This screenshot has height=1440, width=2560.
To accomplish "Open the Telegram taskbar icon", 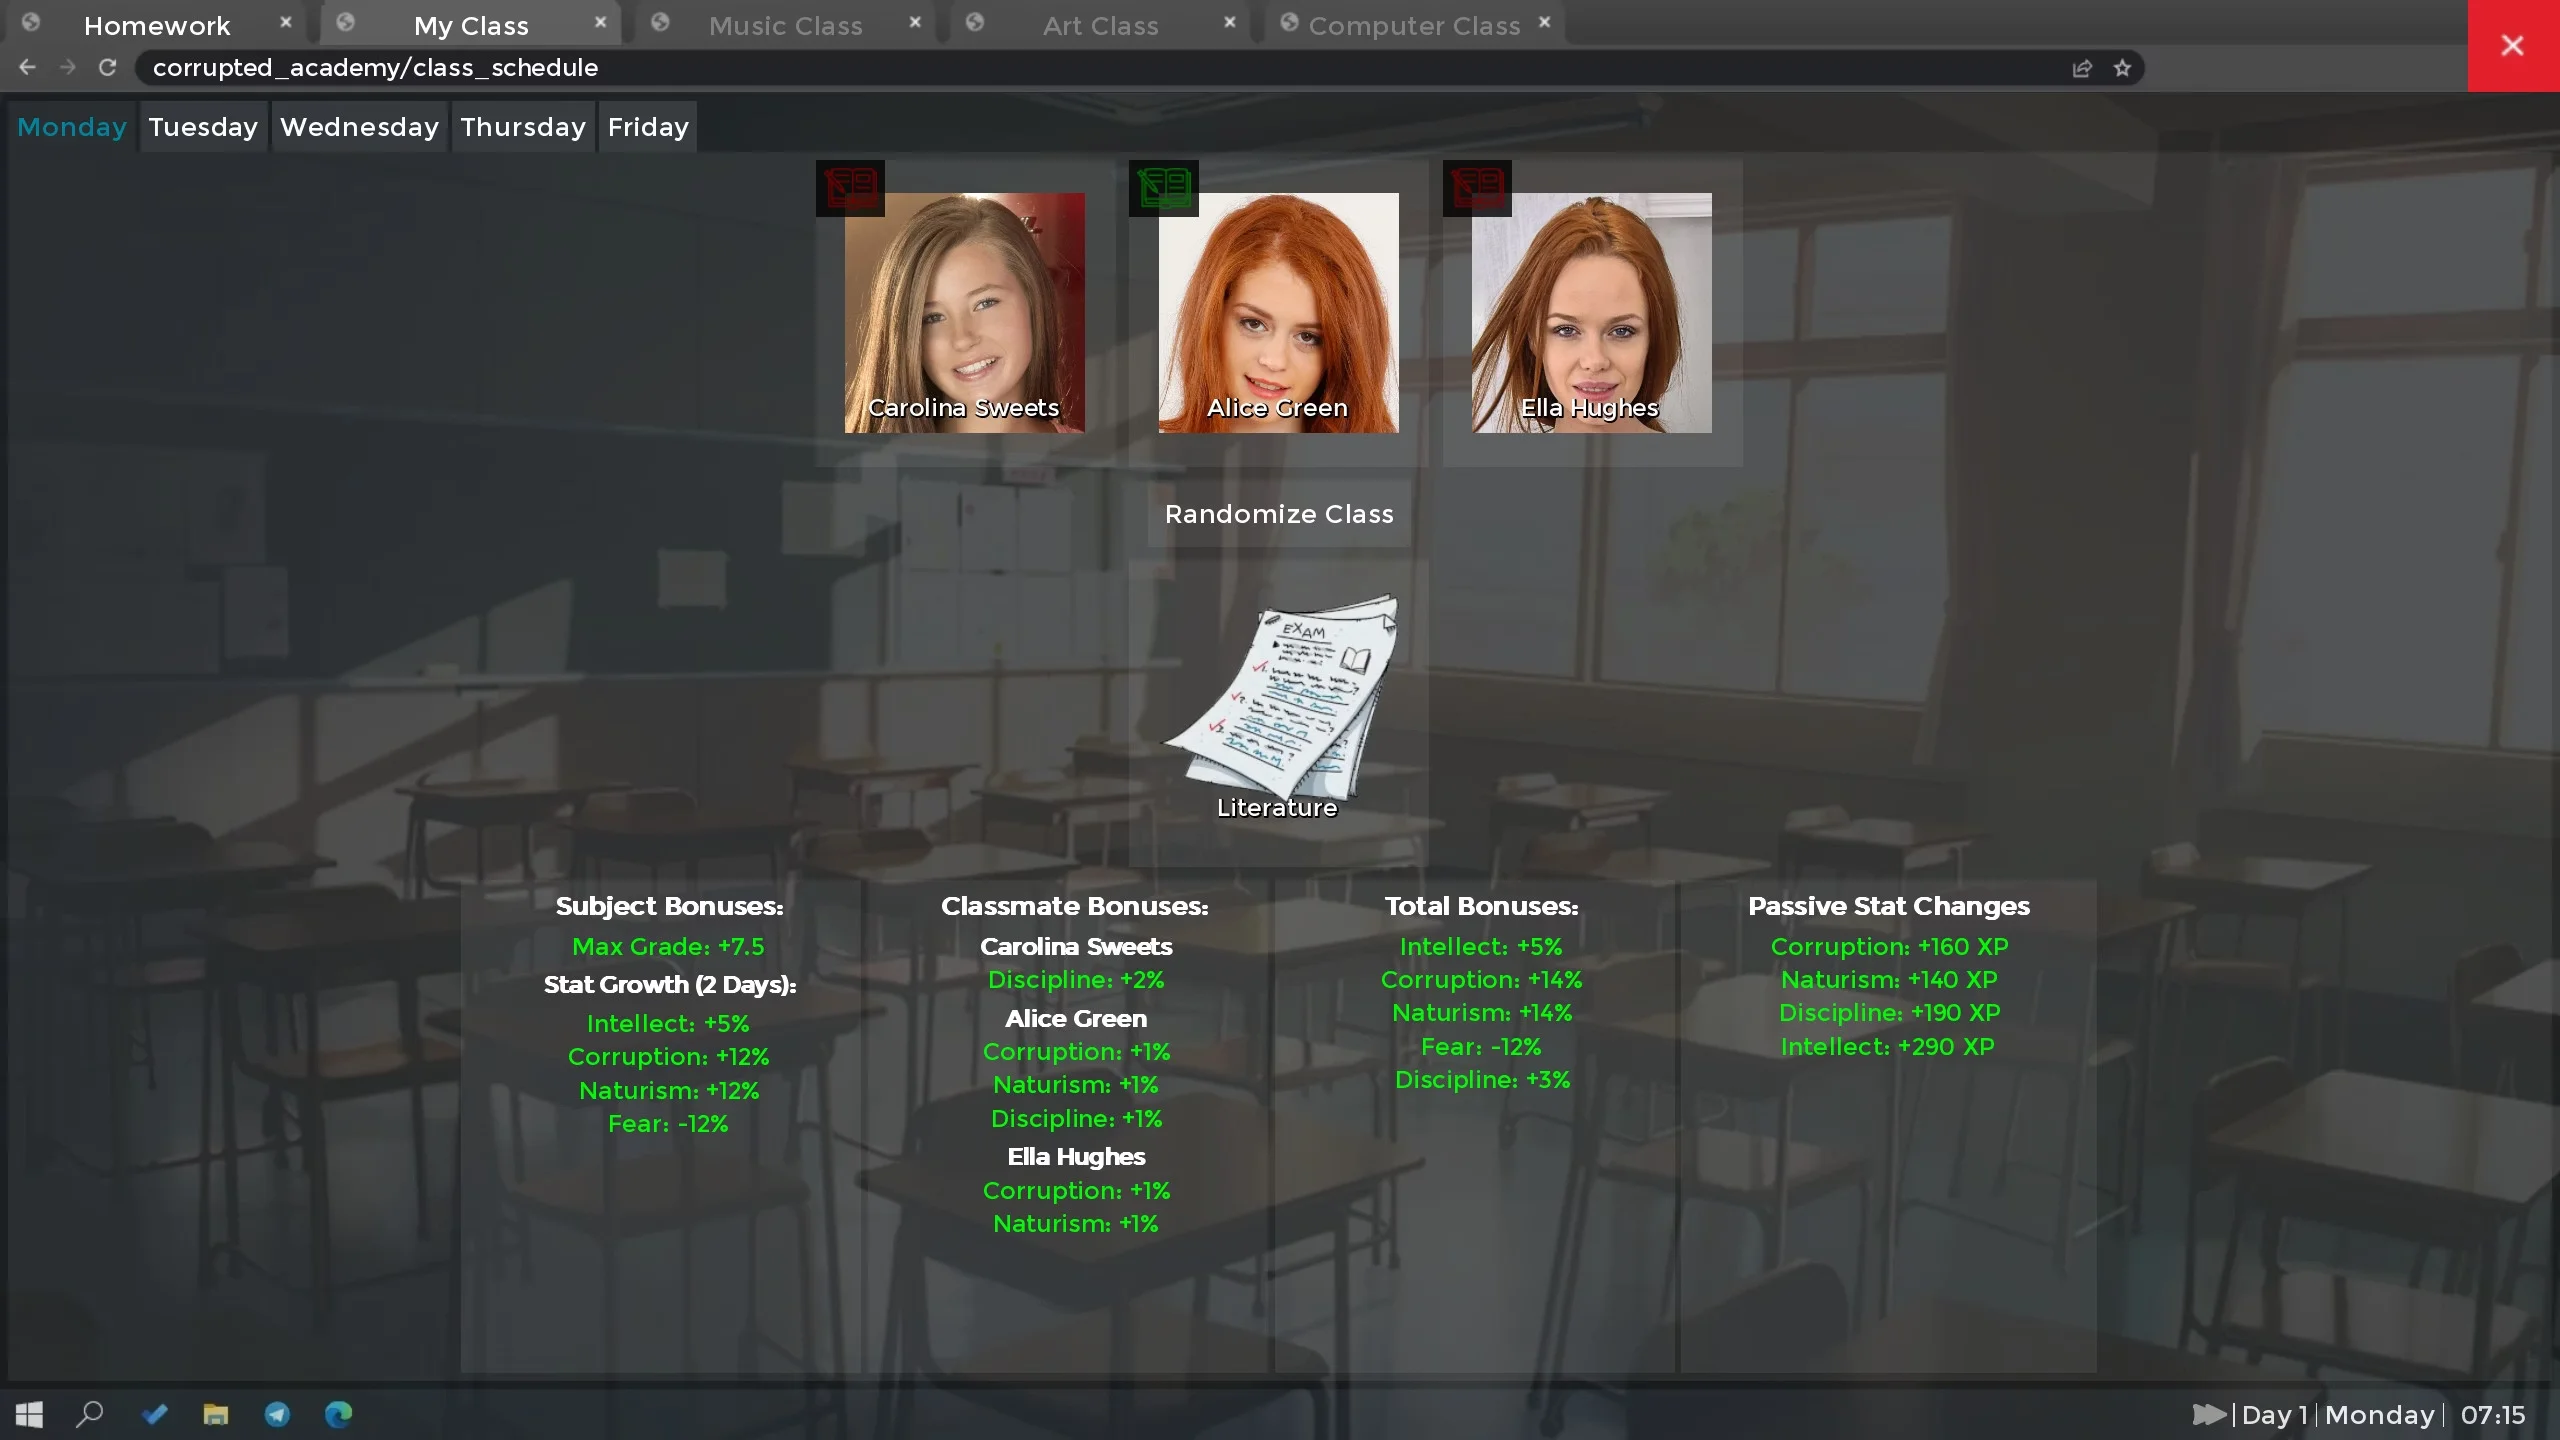I will [x=277, y=1414].
